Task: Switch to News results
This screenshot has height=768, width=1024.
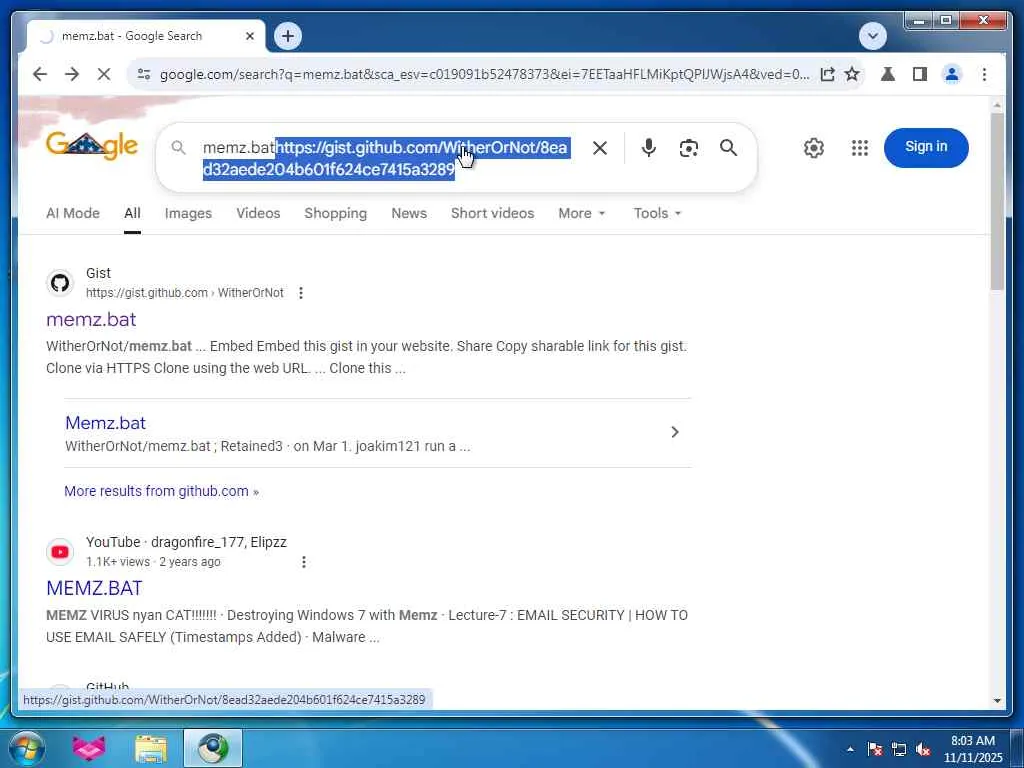Action: [x=409, y=213]
